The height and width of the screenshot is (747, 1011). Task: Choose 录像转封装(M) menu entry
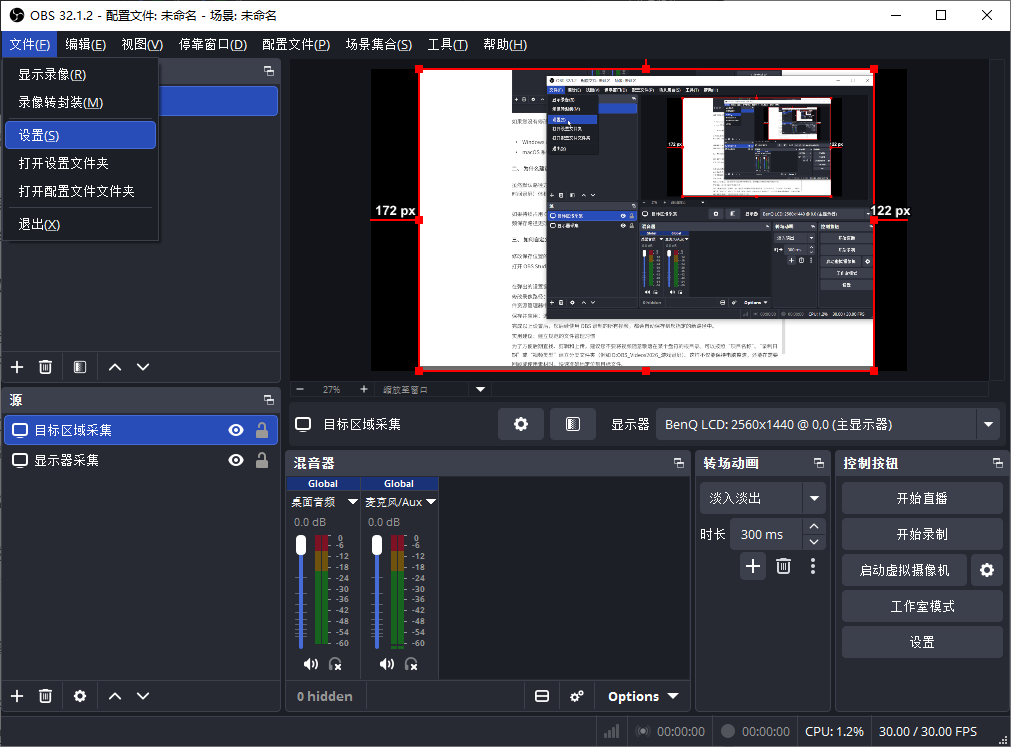coord(80,102)
